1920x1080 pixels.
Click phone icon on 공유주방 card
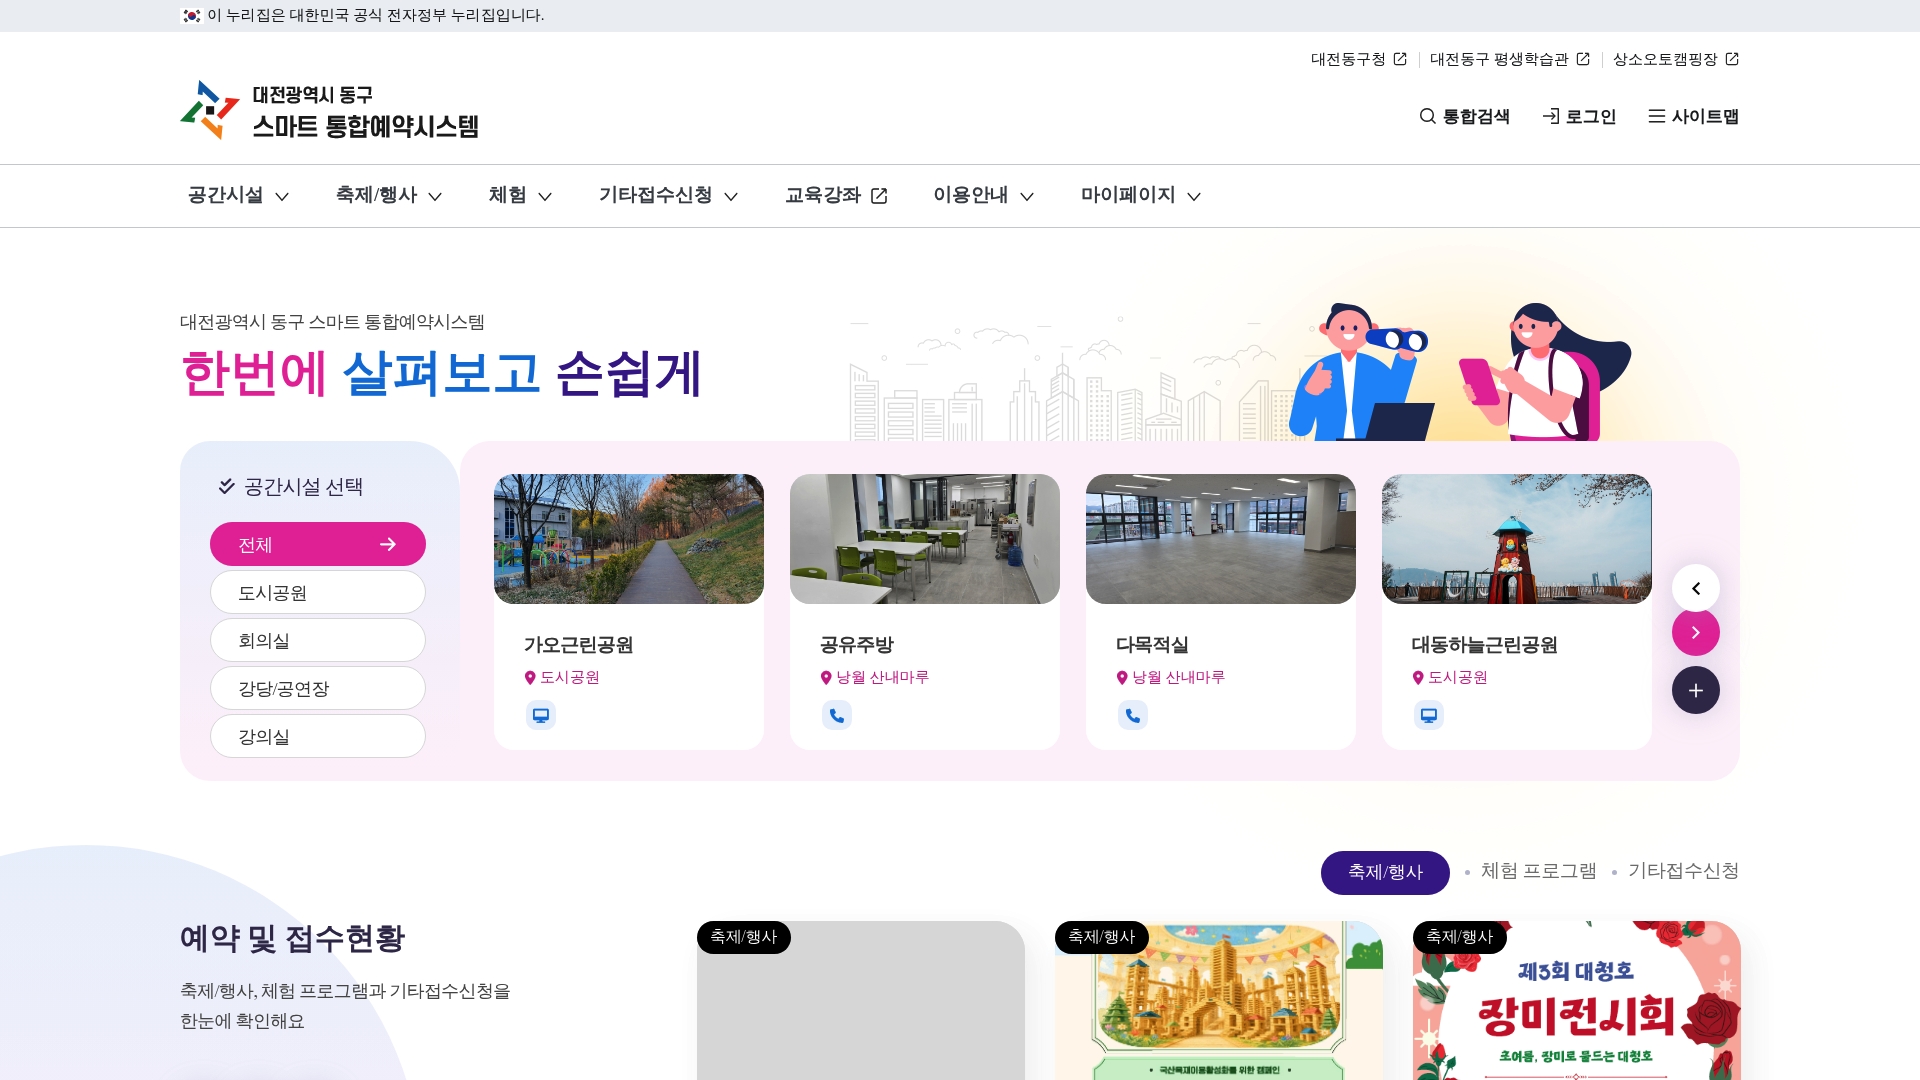pyautogui.click(x=837, y=715)
